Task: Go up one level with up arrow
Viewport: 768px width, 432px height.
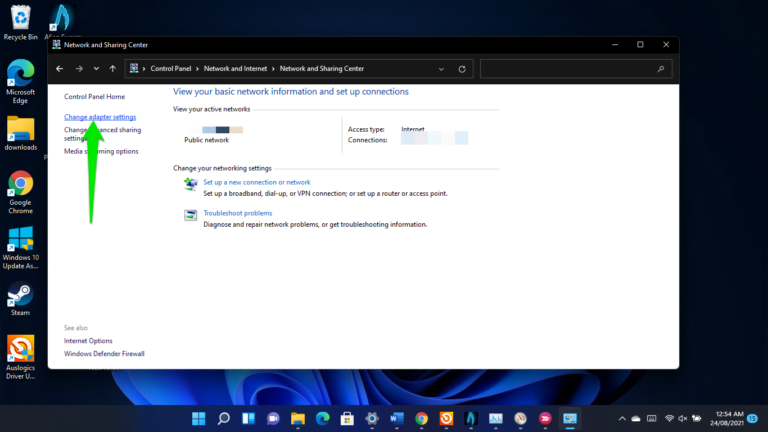Action: coord(113,69)
